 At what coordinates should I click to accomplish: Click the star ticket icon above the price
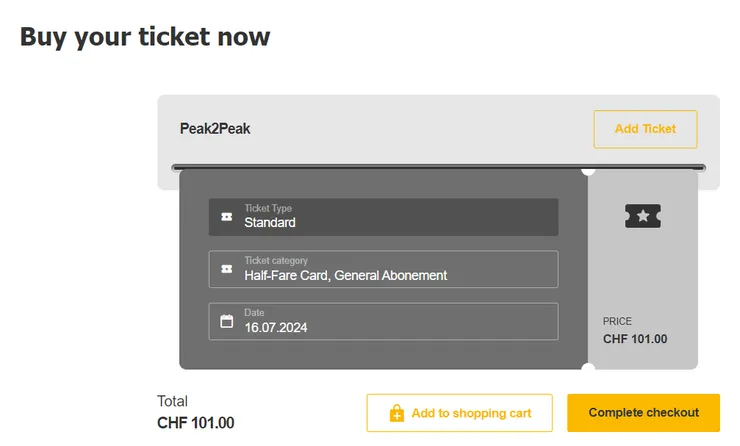[643, 215]
